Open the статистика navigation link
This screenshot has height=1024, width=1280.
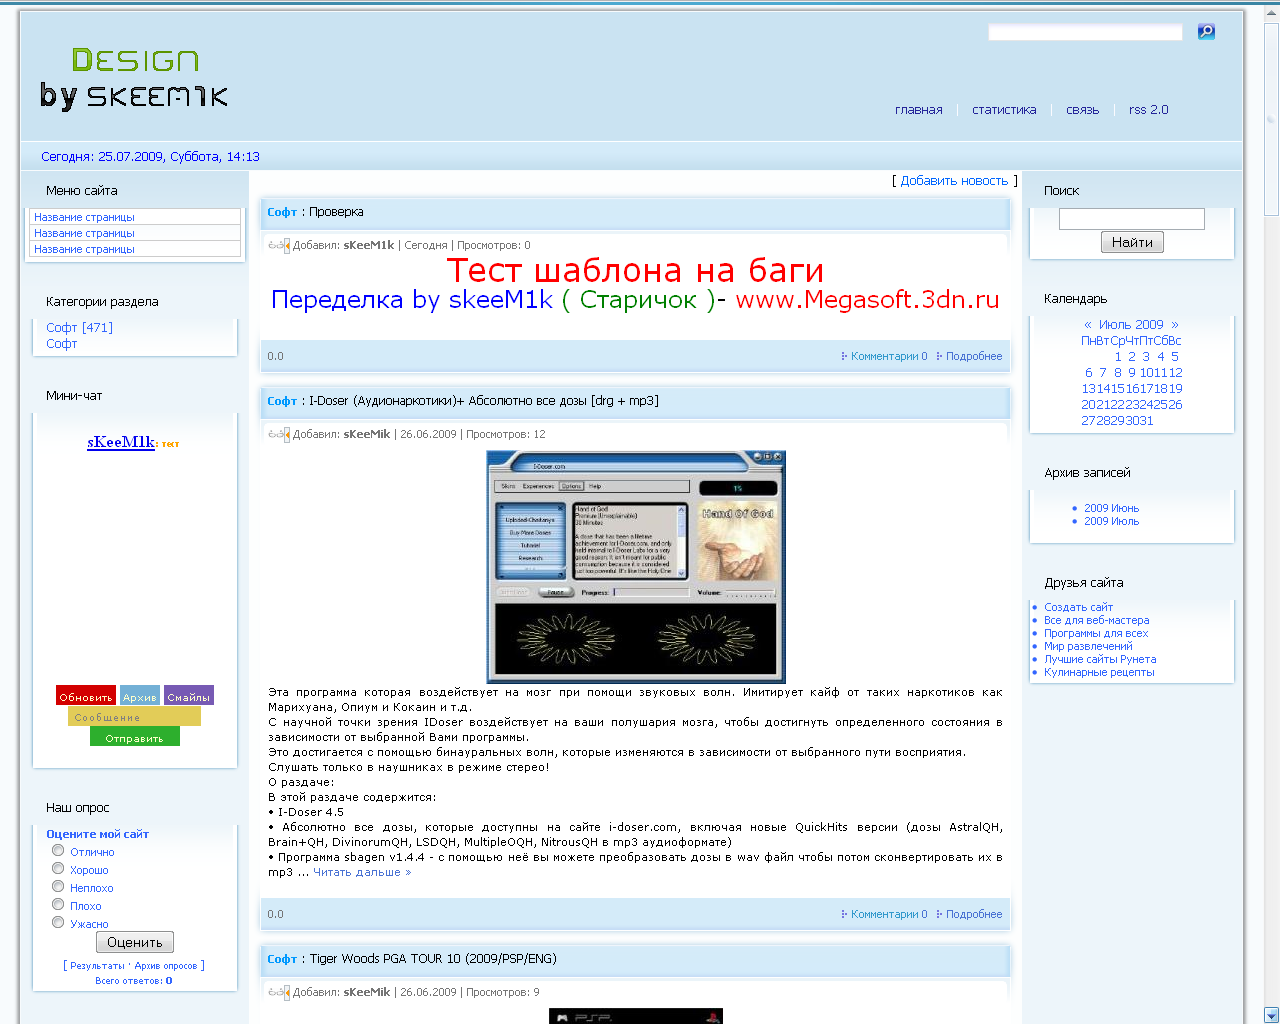1004,110
